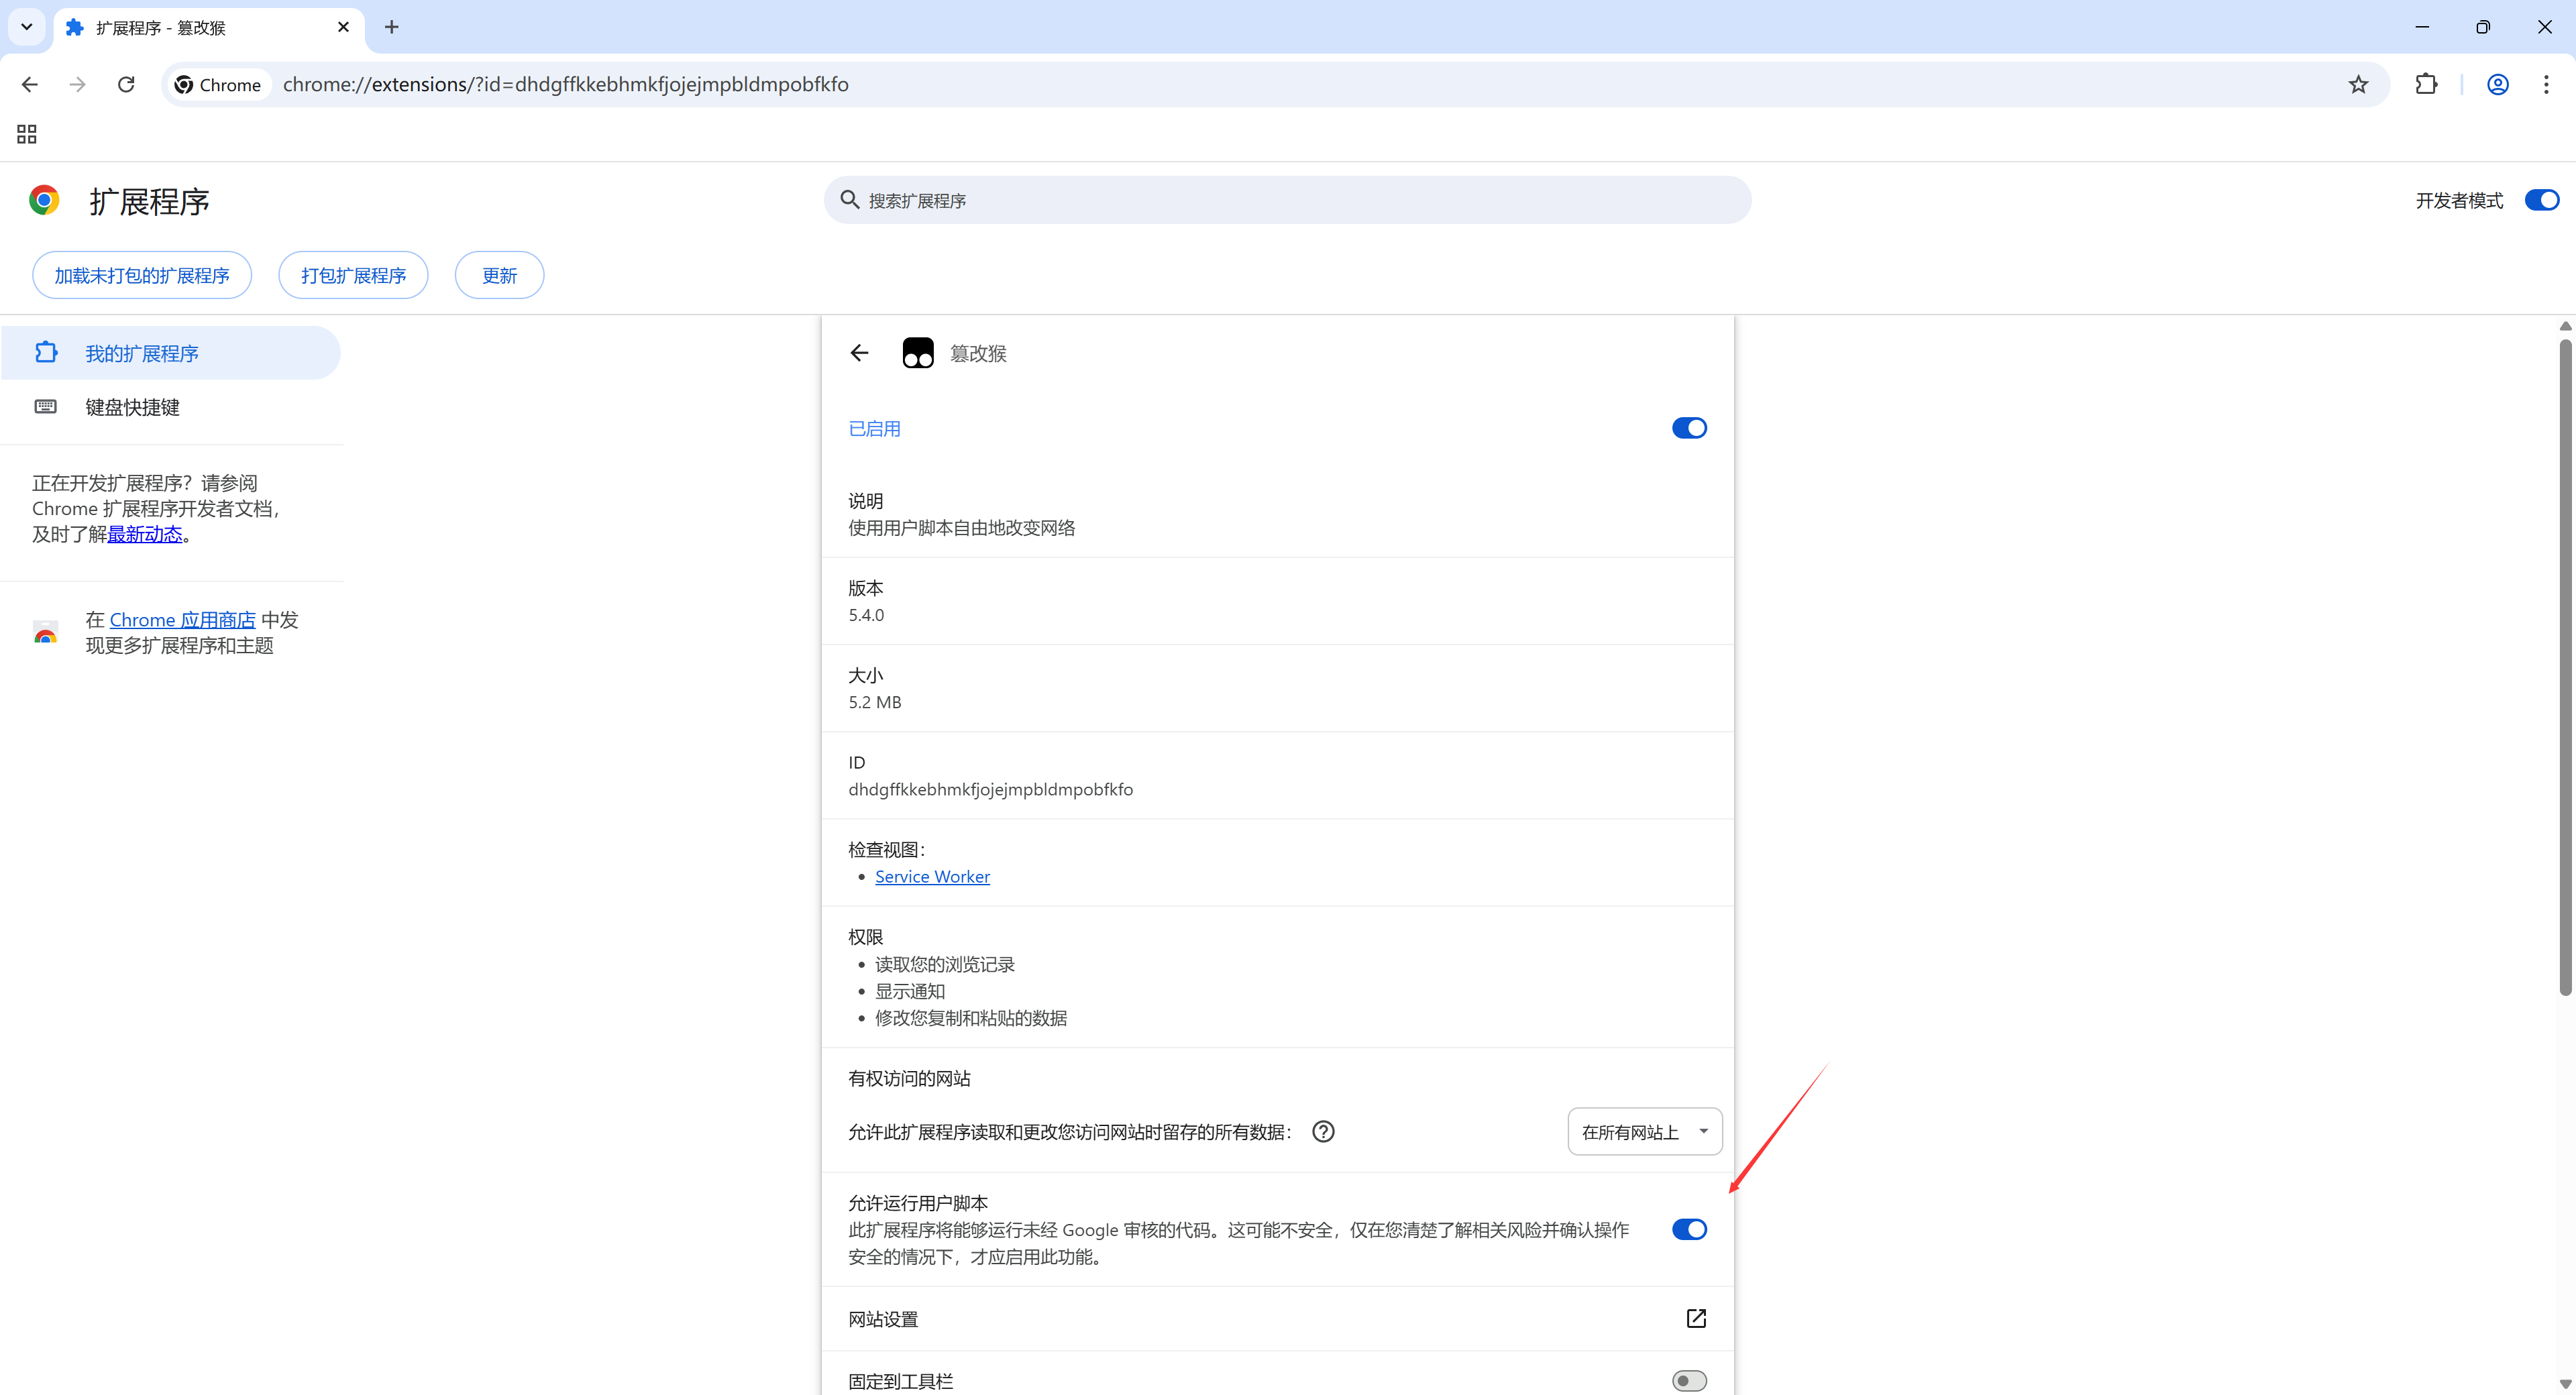
Task: Click the 搜索扩展程序 search field
Action: tap(1286, 200)
